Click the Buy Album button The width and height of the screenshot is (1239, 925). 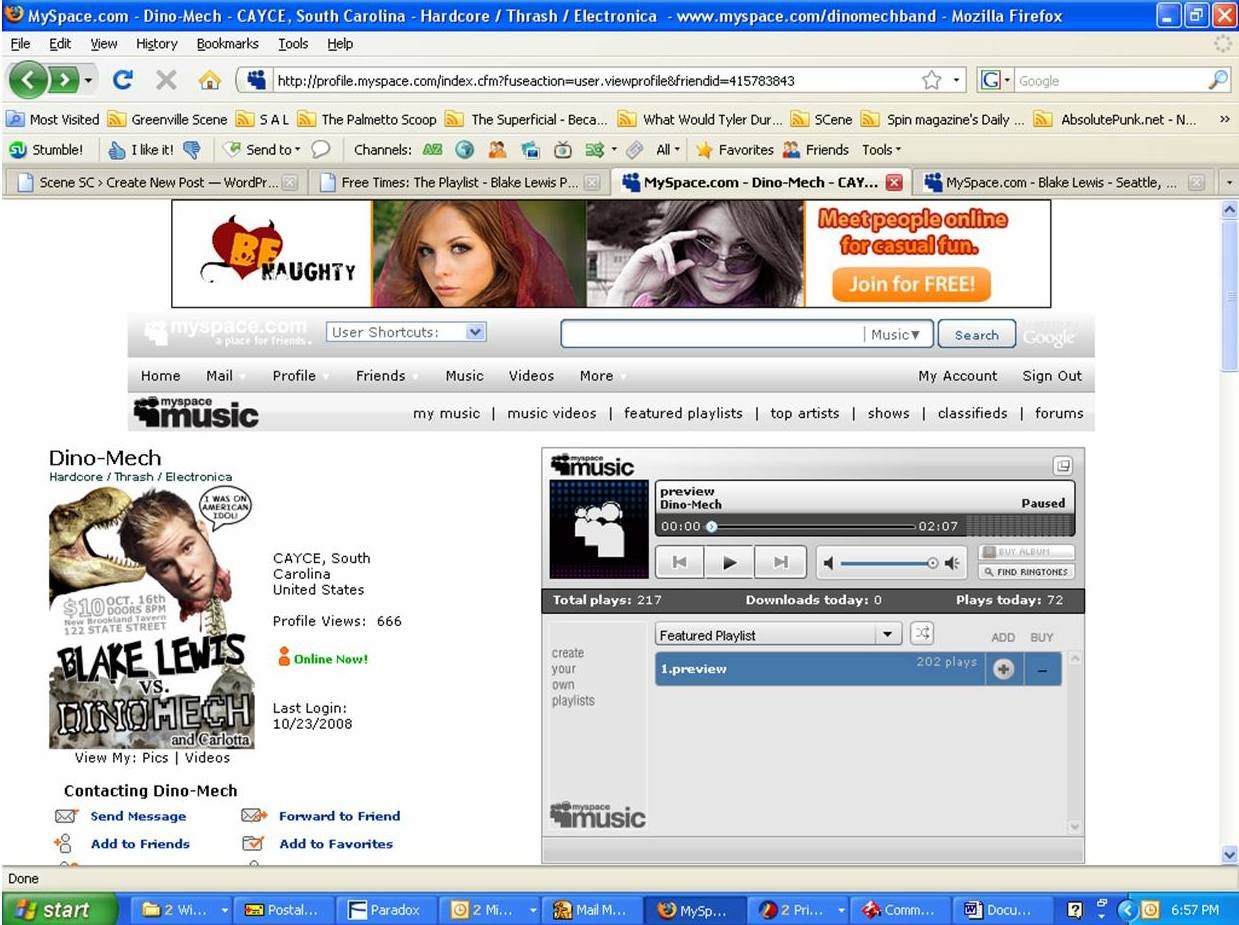(1026, 552)
